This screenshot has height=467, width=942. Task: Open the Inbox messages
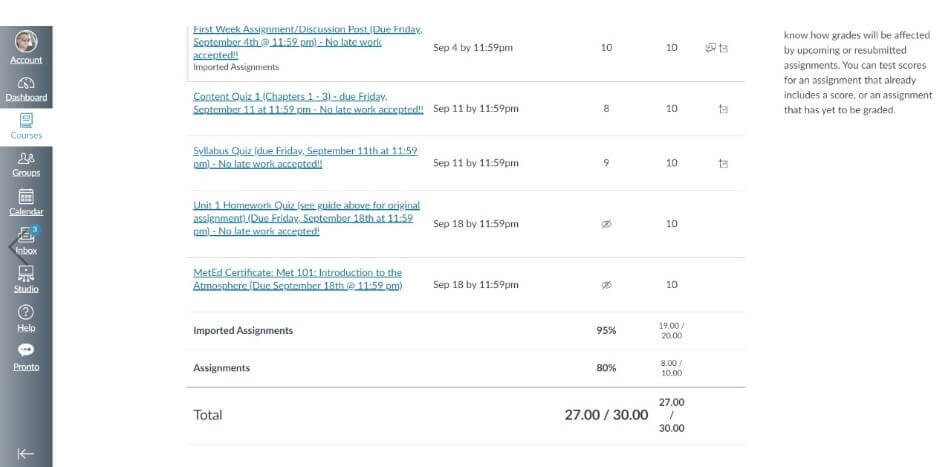26,241
